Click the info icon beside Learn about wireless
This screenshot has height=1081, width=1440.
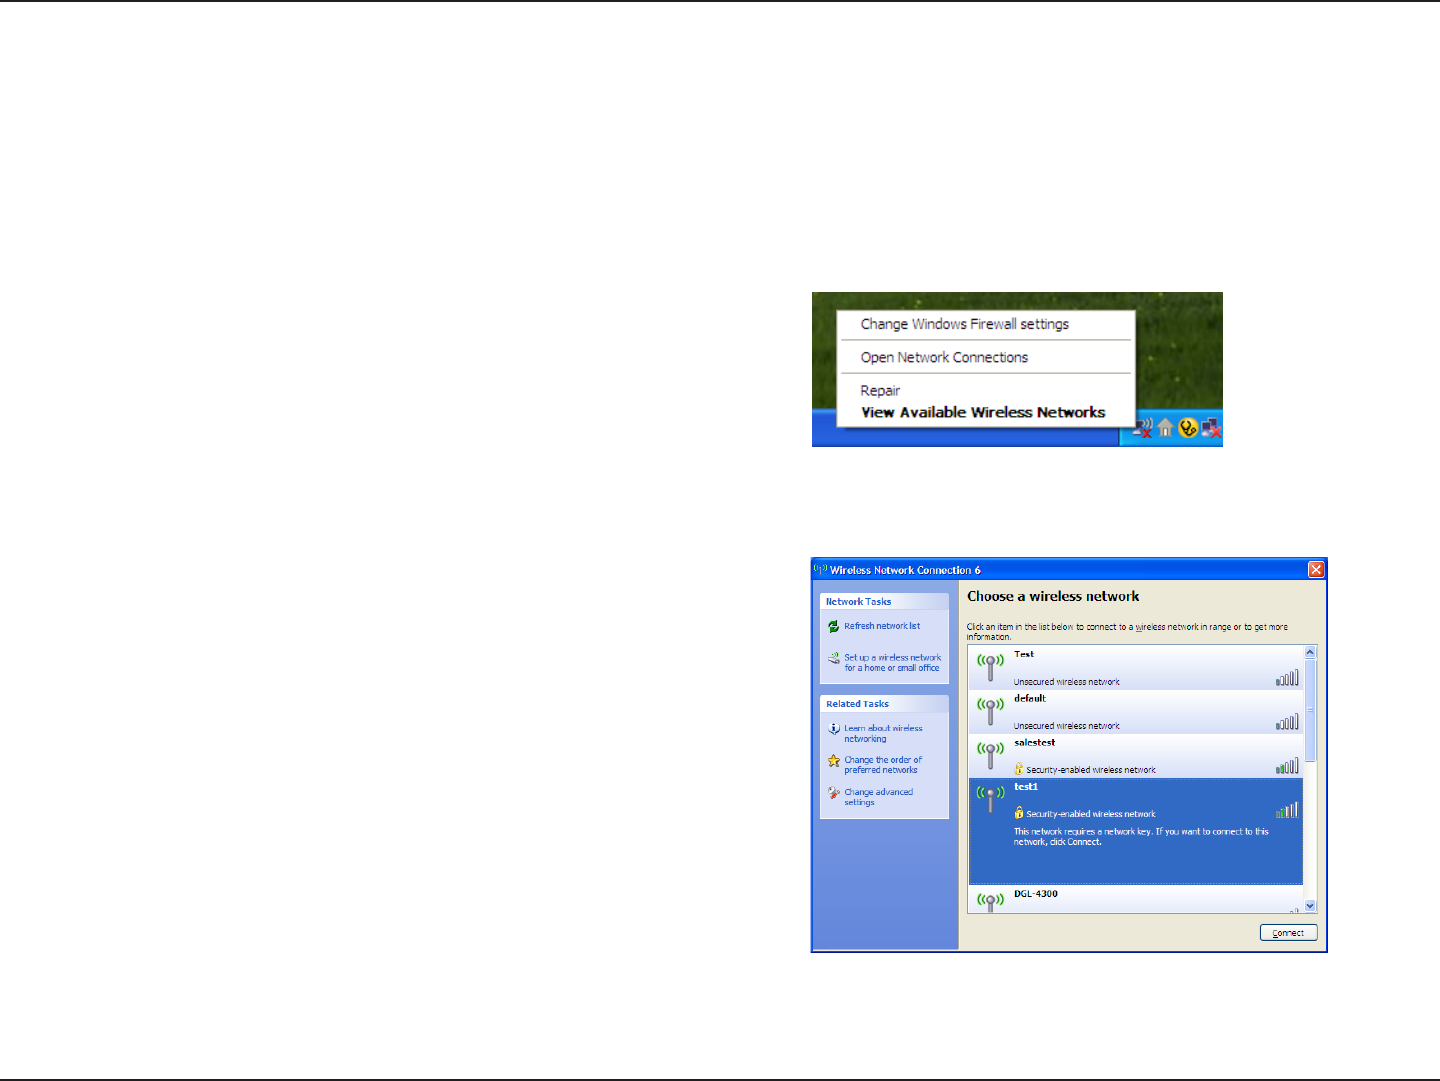click(834, 729)
